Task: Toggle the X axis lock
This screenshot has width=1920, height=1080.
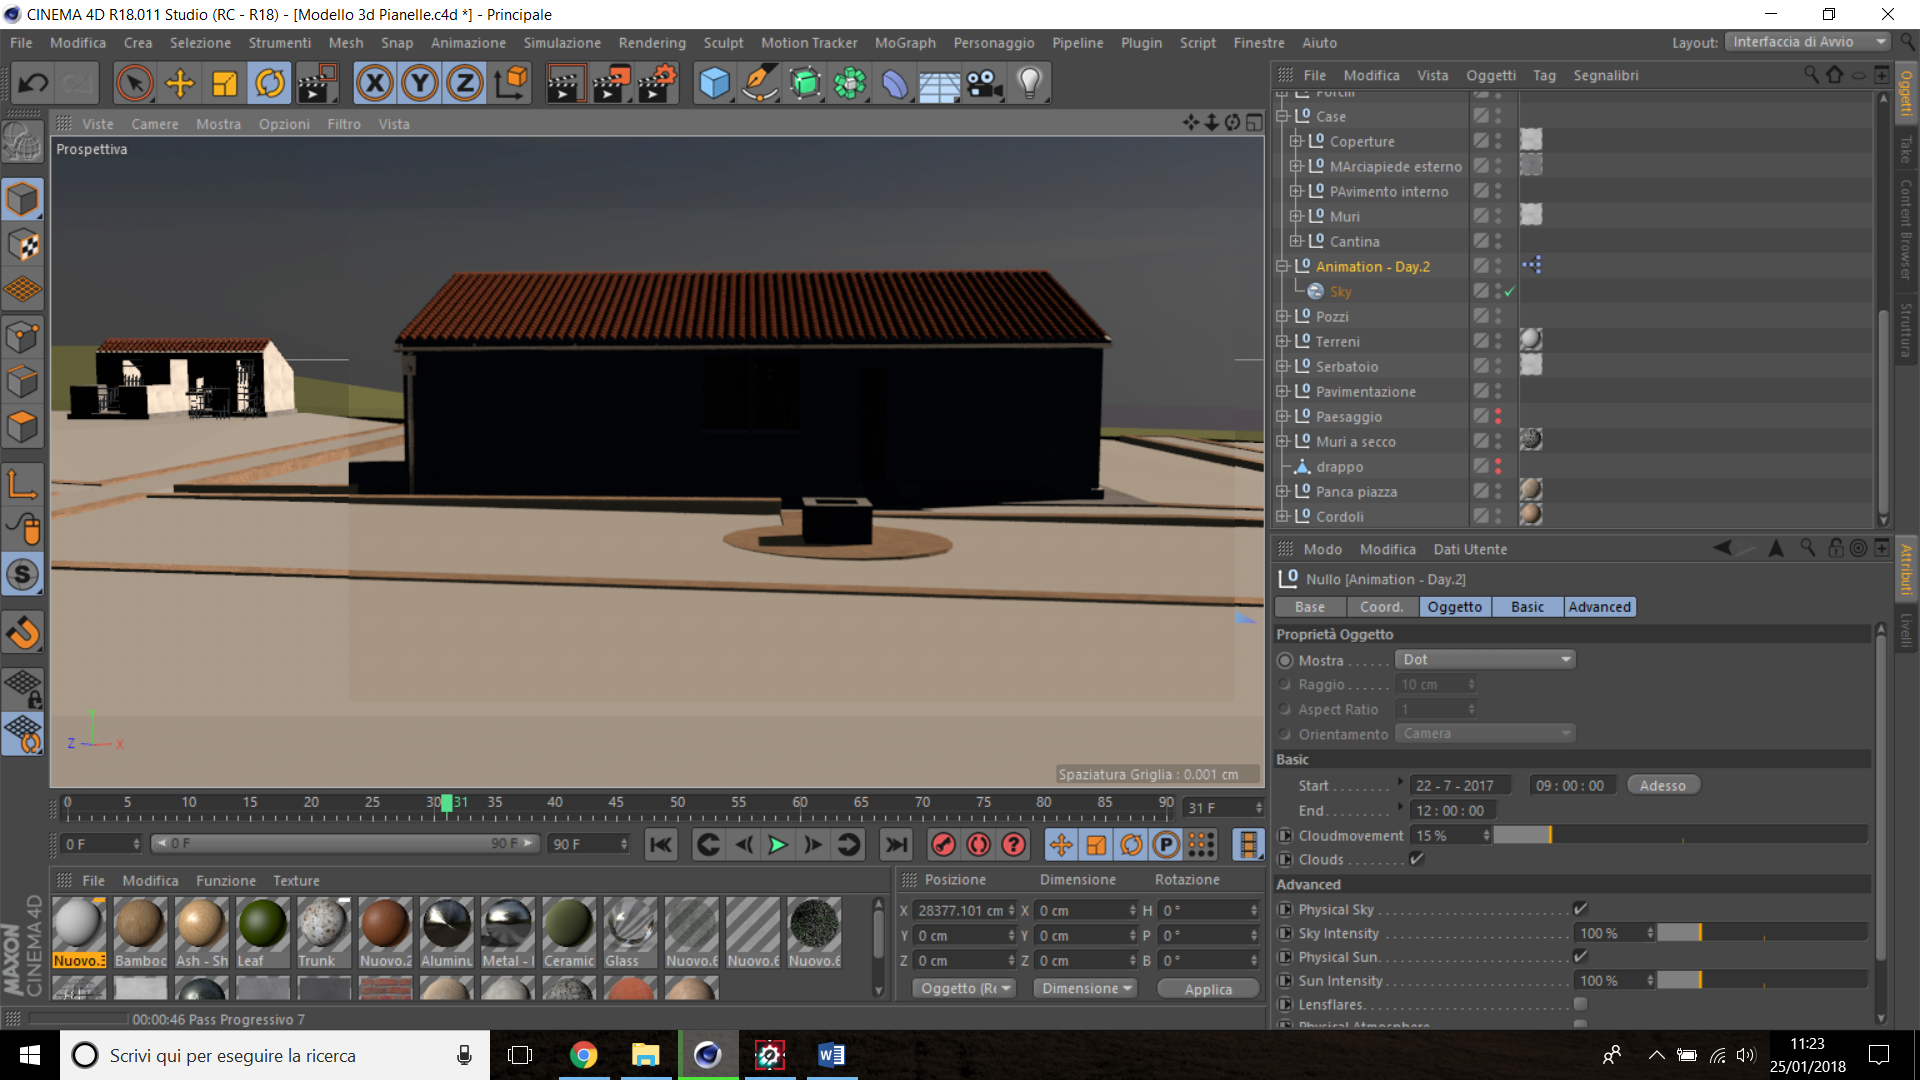Action: (375, 83)
